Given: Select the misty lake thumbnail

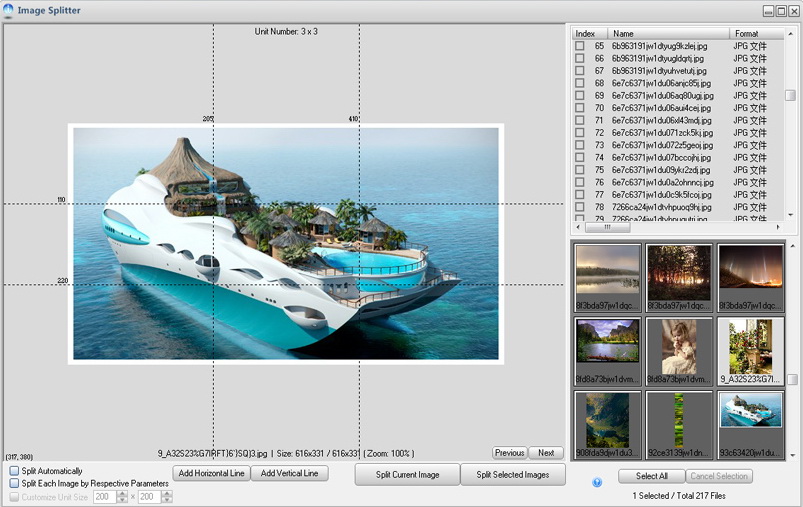Looking at the screenshot, I should 607,277.
